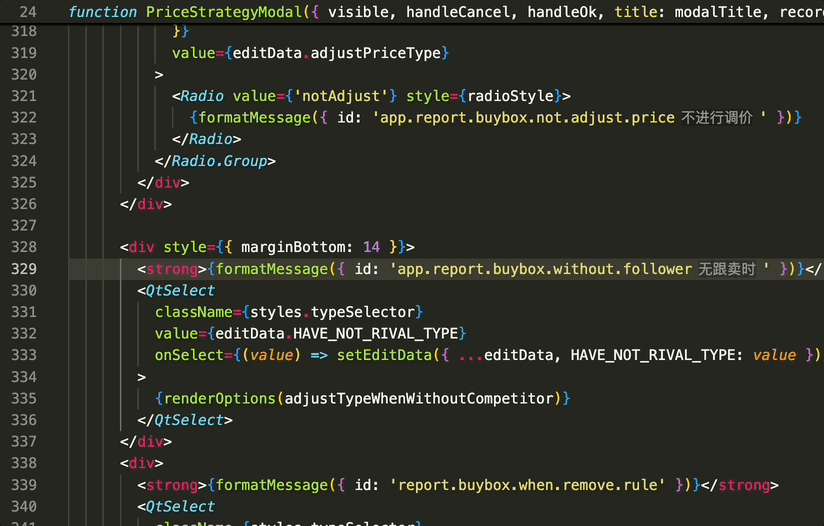Click the strong tag opening line 329
This screenshot has height=526, width=824.
point(172,269)
